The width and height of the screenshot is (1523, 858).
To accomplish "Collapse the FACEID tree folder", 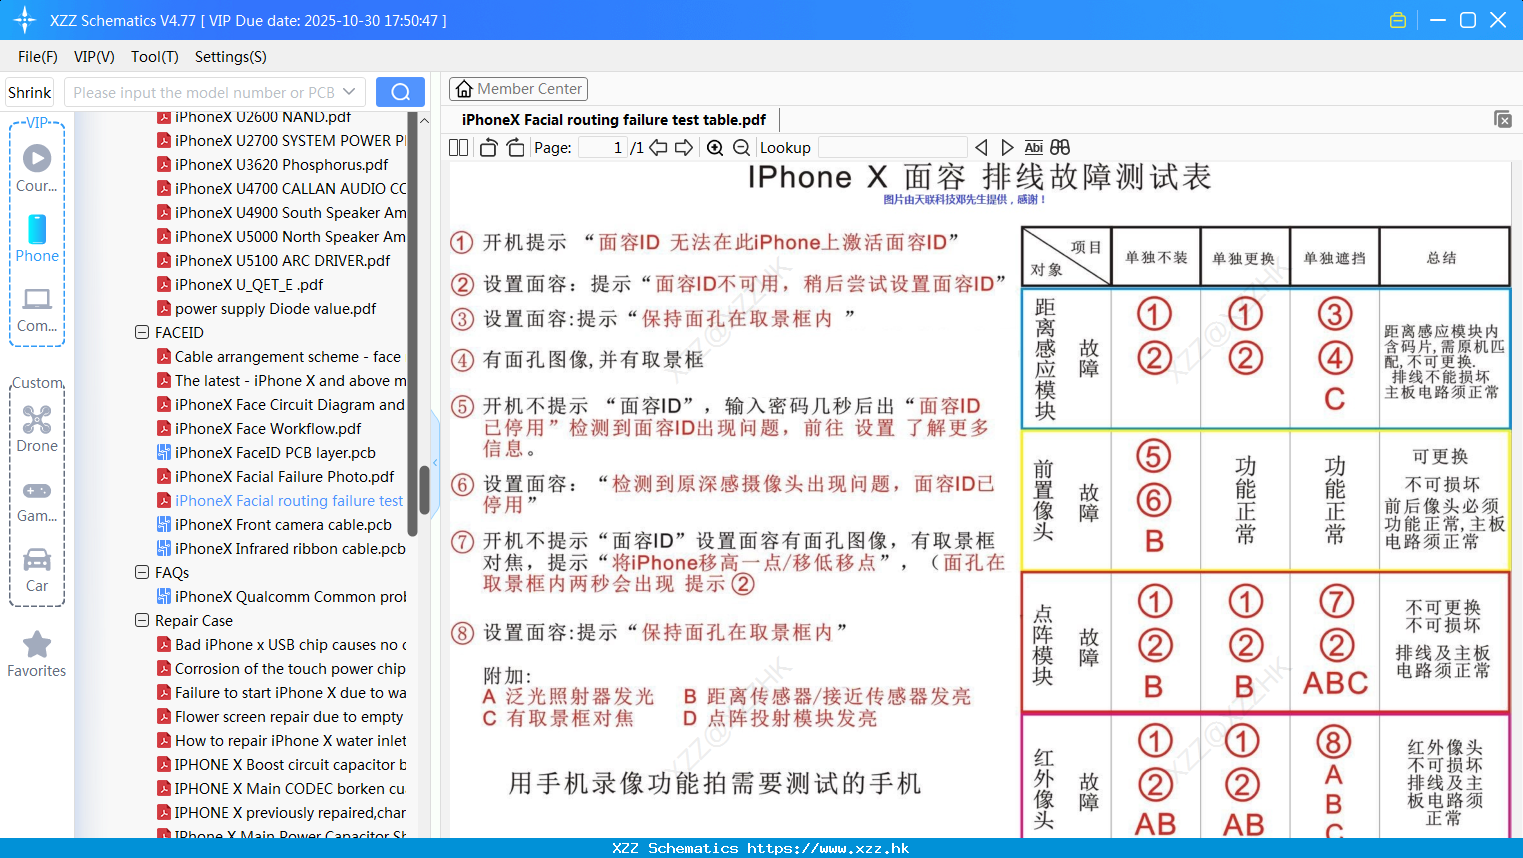I will 142,332.
